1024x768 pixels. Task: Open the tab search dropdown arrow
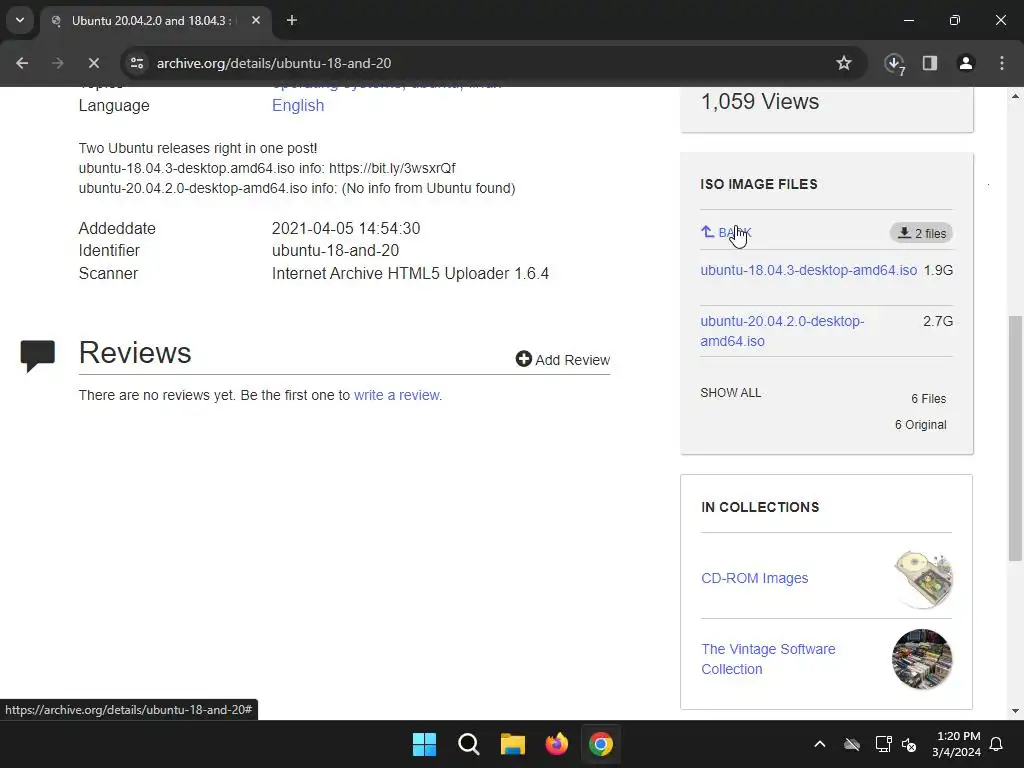click(x=20, y=20)
